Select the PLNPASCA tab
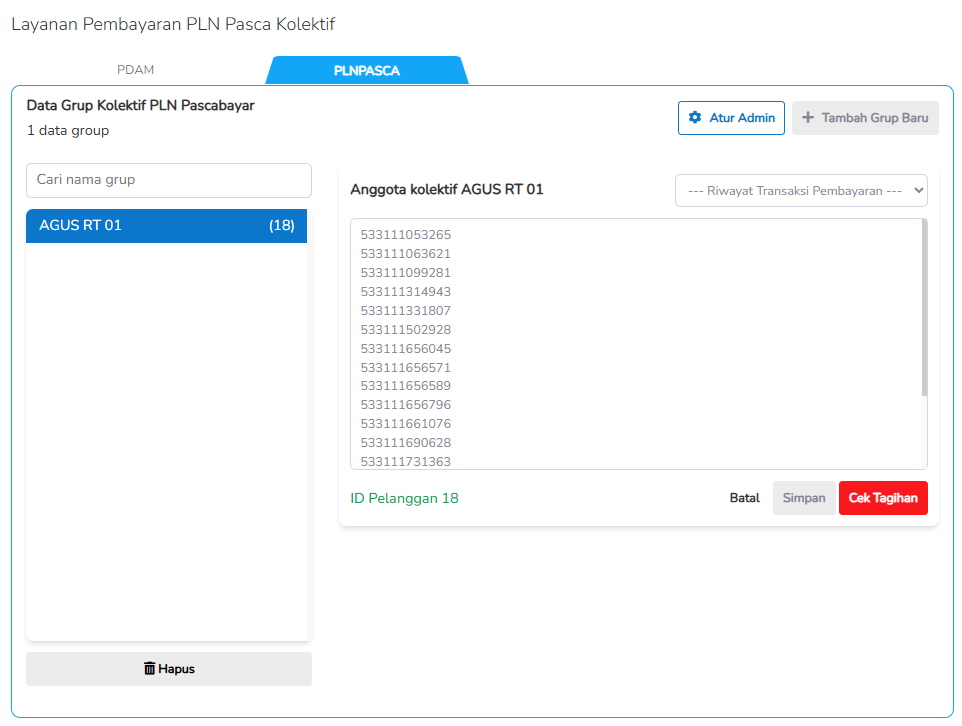The height and width of the screenshot is (726, 962). (x=366, y=71)
